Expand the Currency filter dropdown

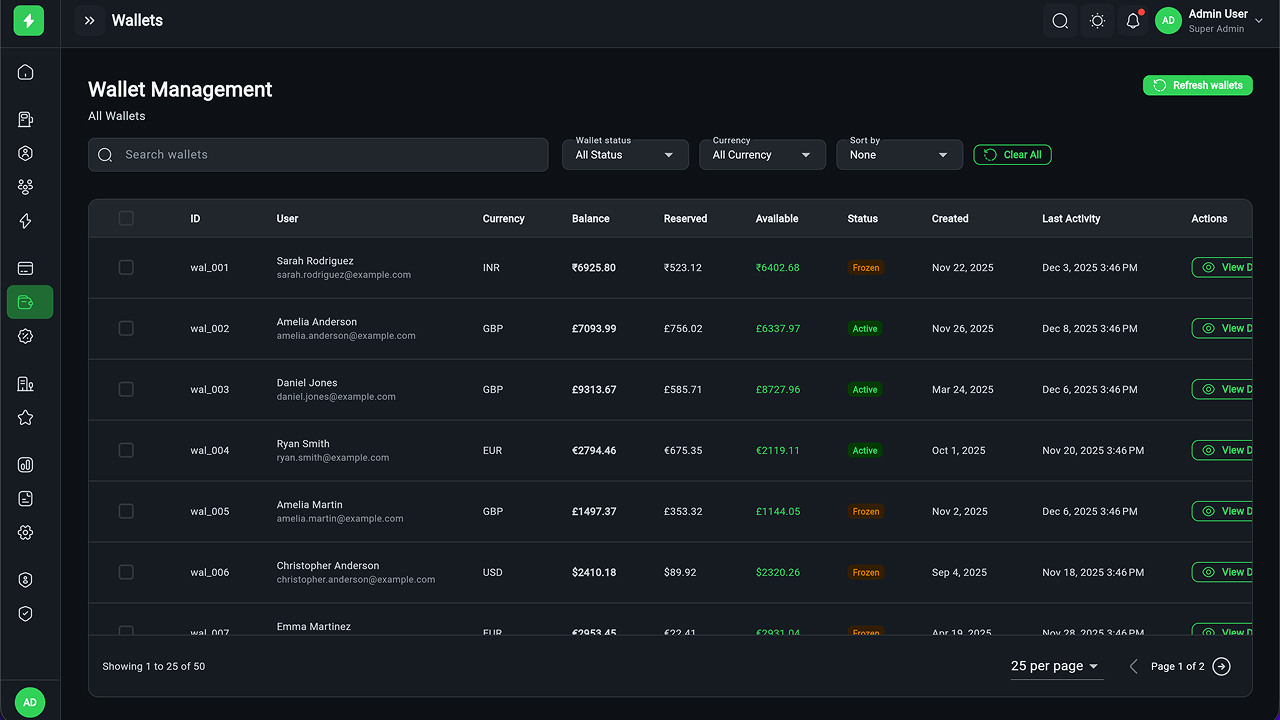coord(762,155)
